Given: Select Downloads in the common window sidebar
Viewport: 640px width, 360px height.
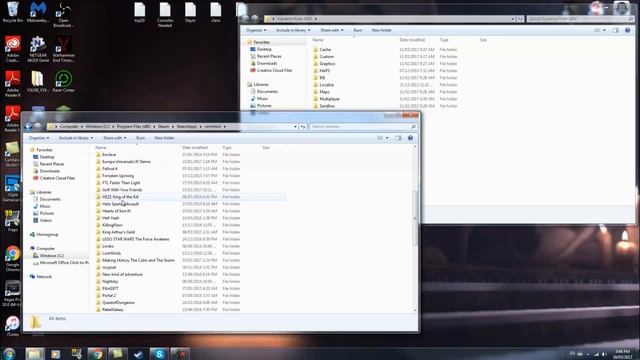Looking at the screenshot, I should pos(50,171).
